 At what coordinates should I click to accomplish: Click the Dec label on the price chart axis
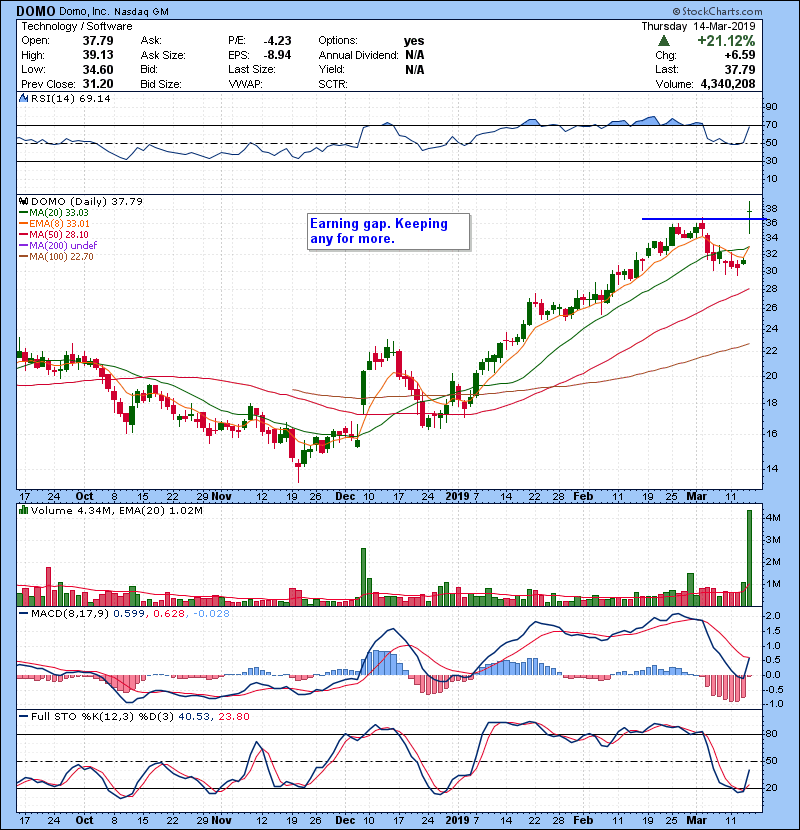(346, 495)
